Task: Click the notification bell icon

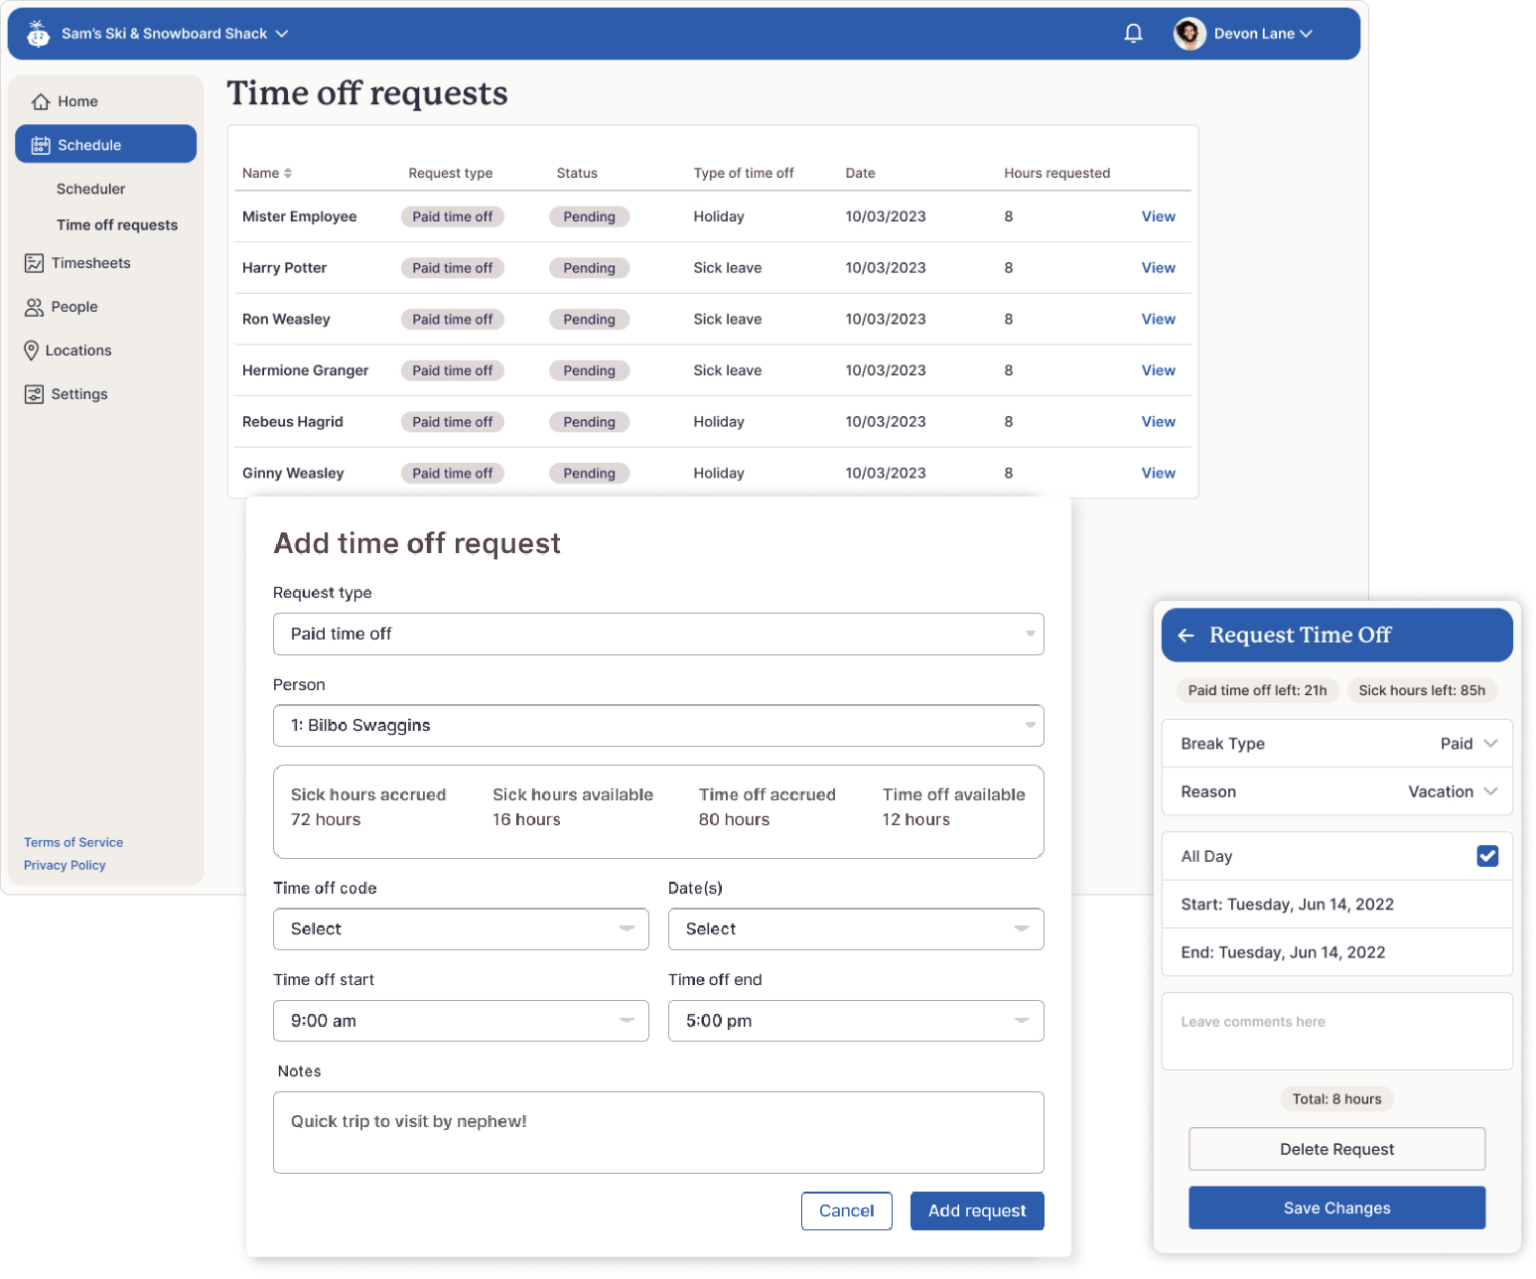Action: (1133, 33)
